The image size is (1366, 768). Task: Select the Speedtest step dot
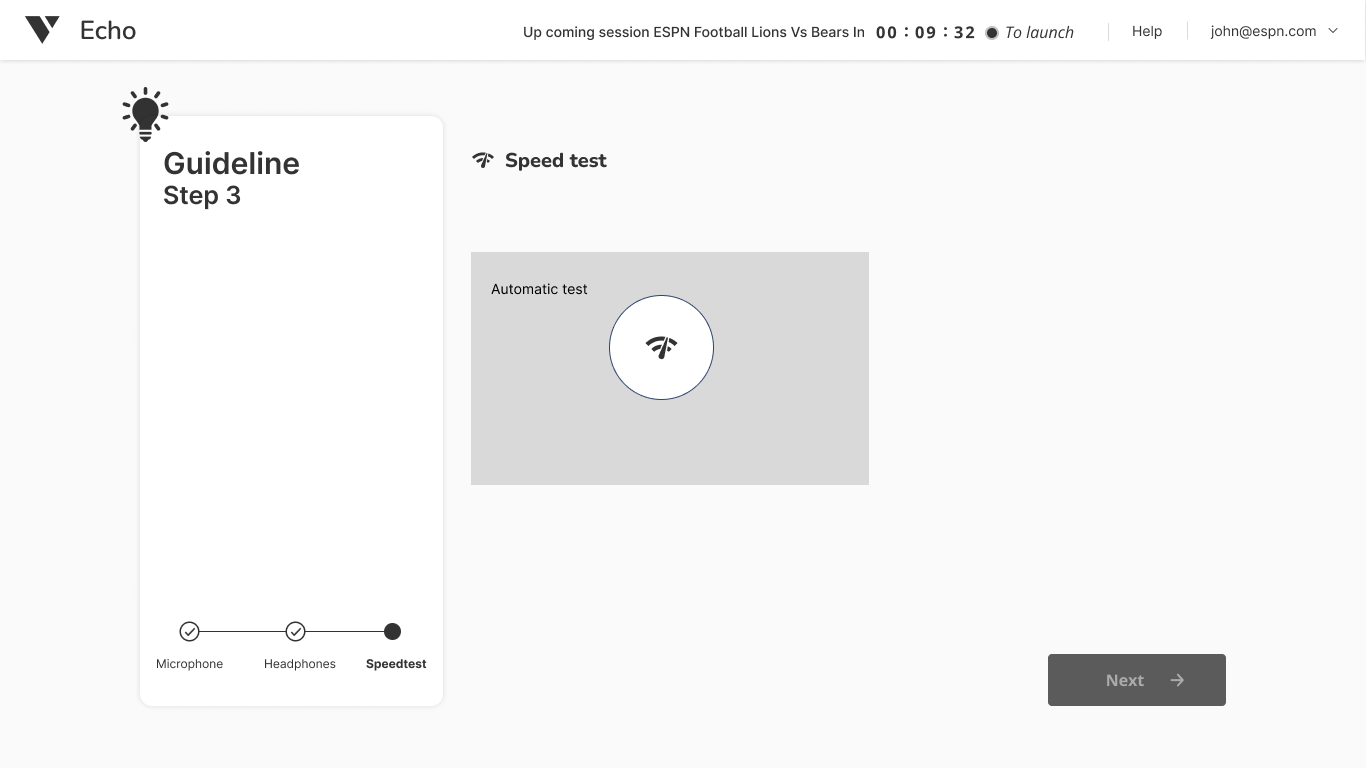[x=392, y=631]
